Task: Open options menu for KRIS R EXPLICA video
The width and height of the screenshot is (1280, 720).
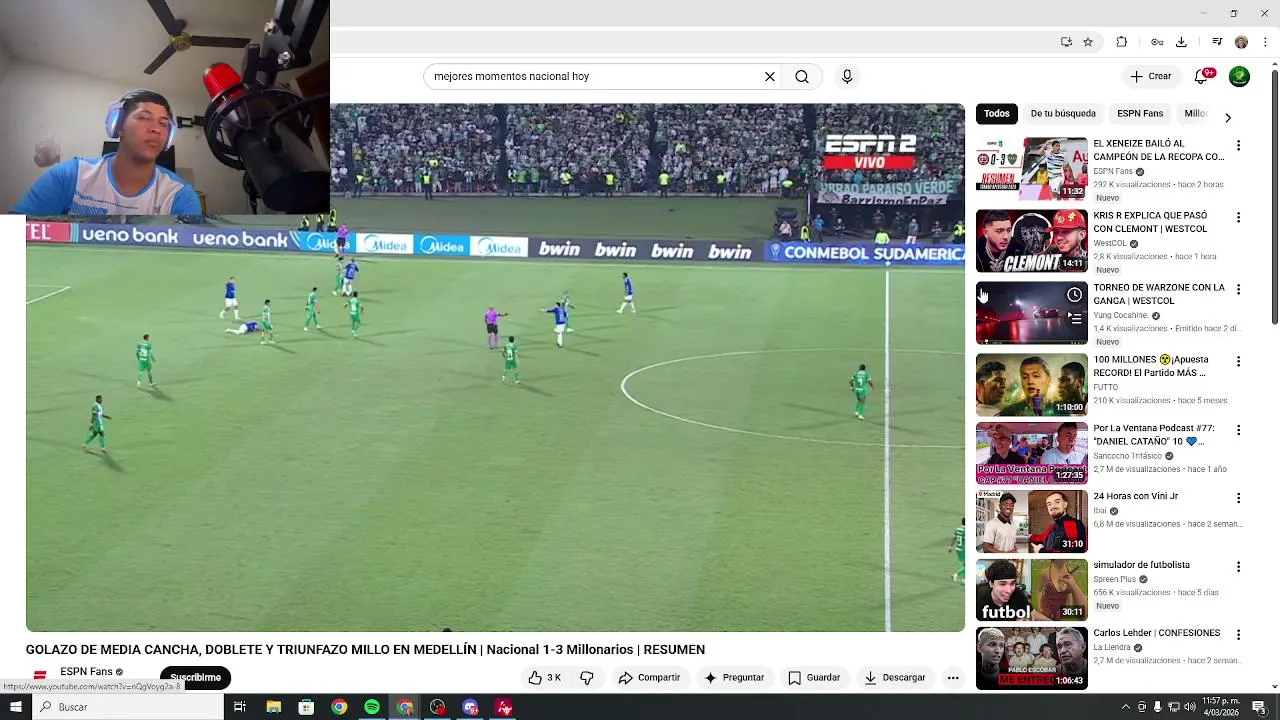Action: pyautogui.click(x=1238, y=217)
